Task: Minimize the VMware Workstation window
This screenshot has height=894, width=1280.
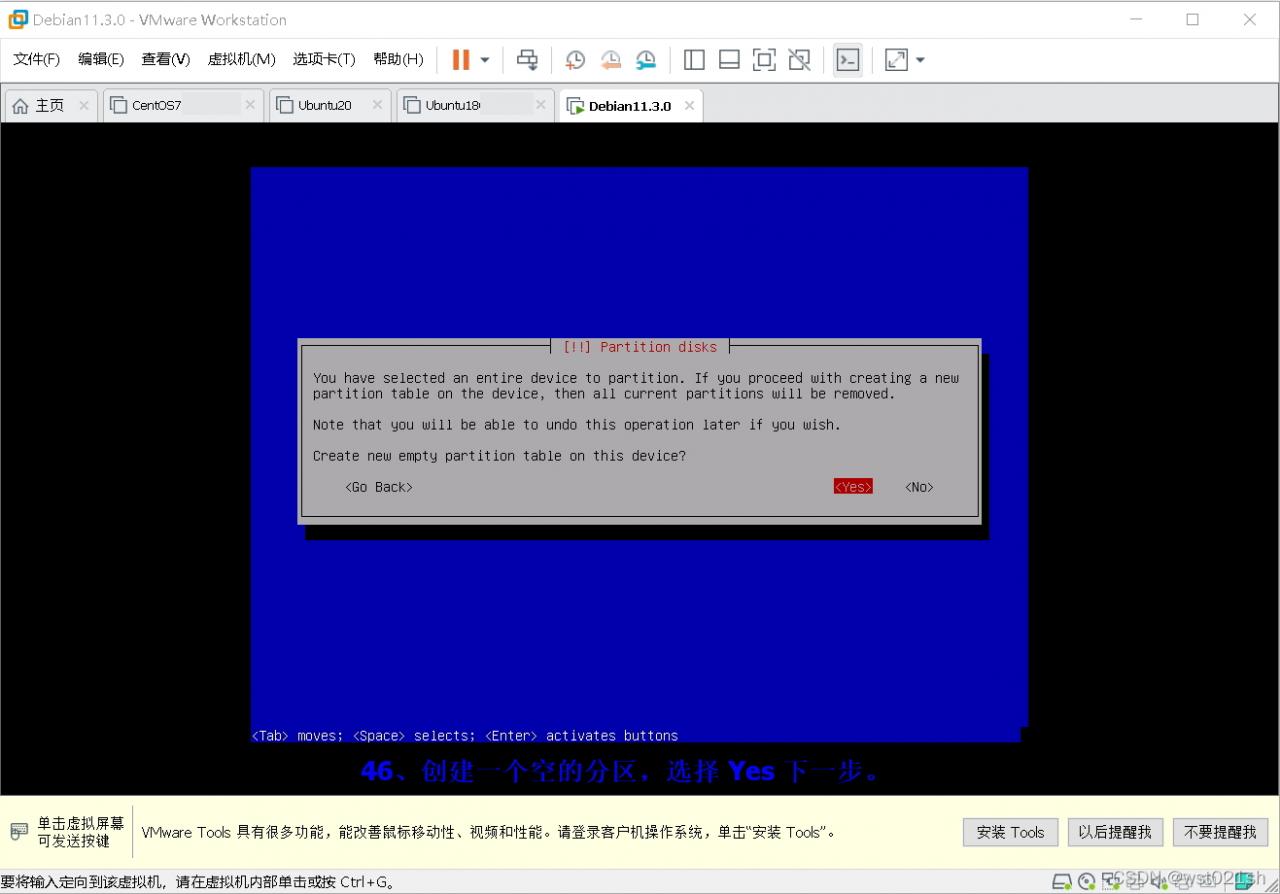Action: coord(1136,19)
